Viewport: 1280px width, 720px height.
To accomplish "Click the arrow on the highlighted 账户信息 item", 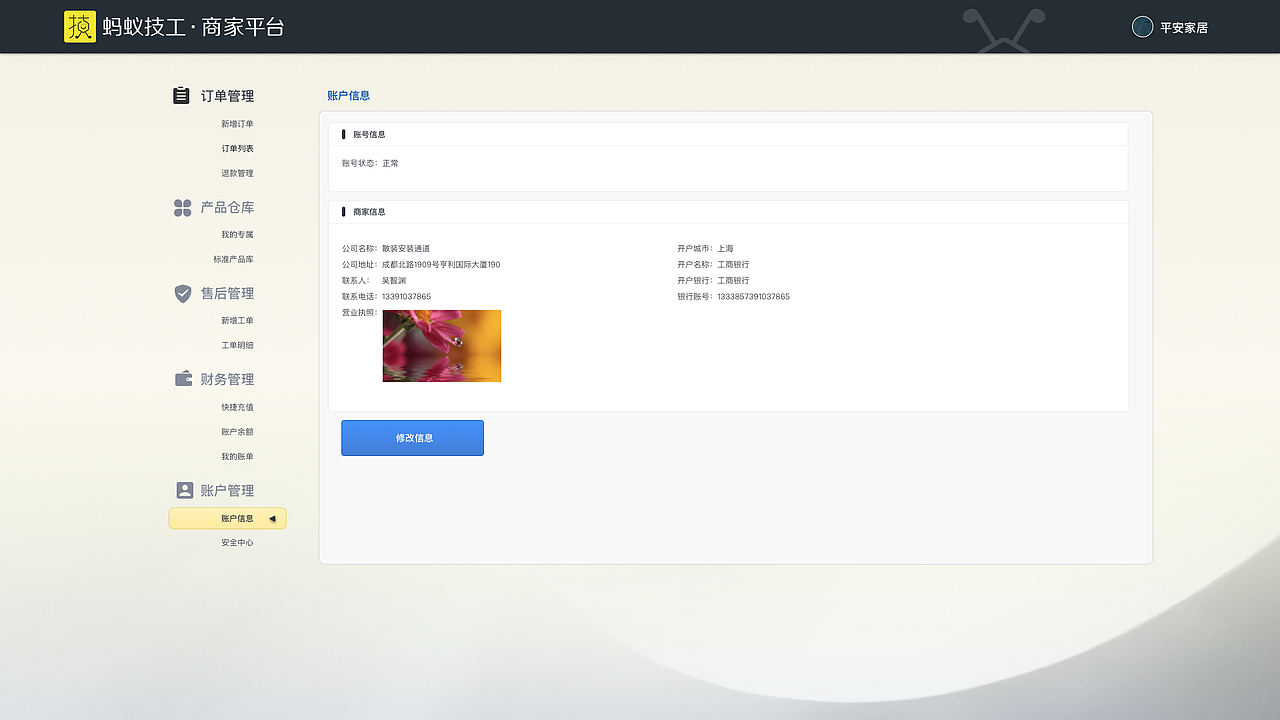I will 271,518.
